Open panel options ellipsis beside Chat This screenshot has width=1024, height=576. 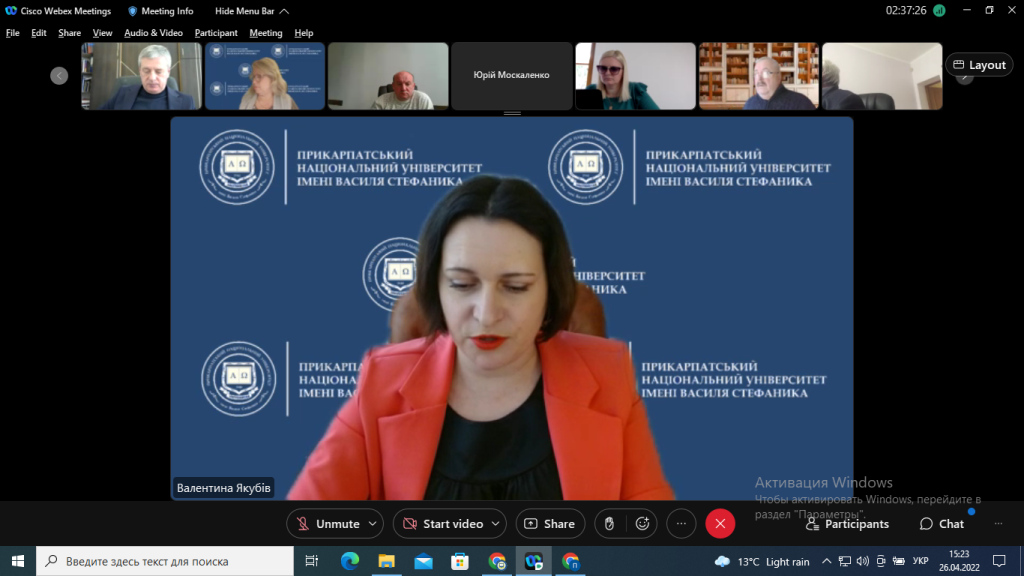pos(997,524)
